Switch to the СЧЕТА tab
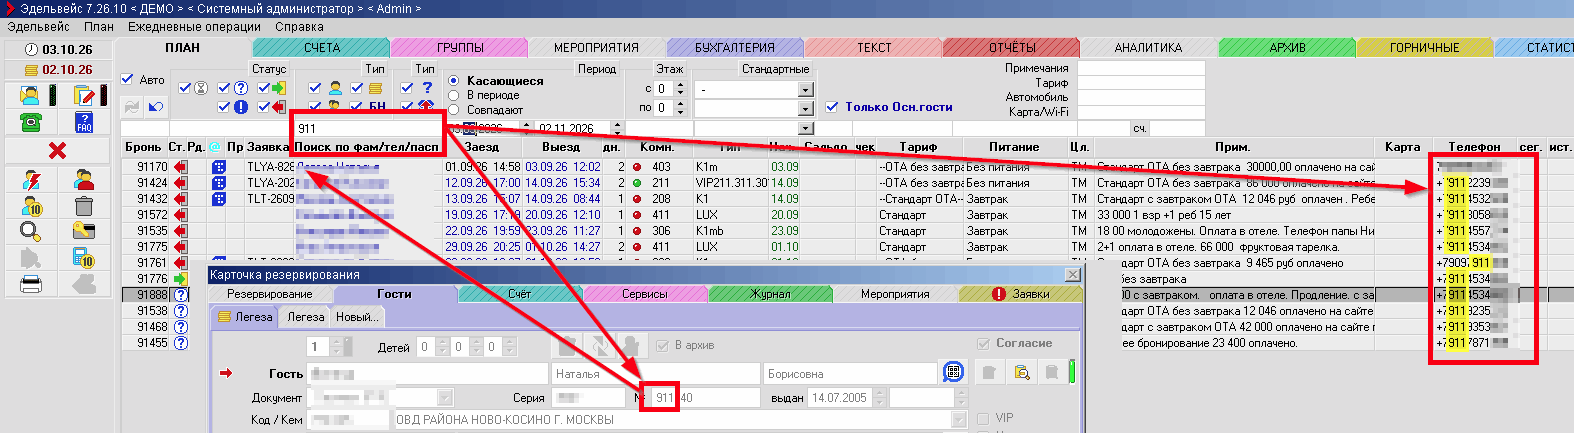This screenshot has height=433, width=1574. 321,47
